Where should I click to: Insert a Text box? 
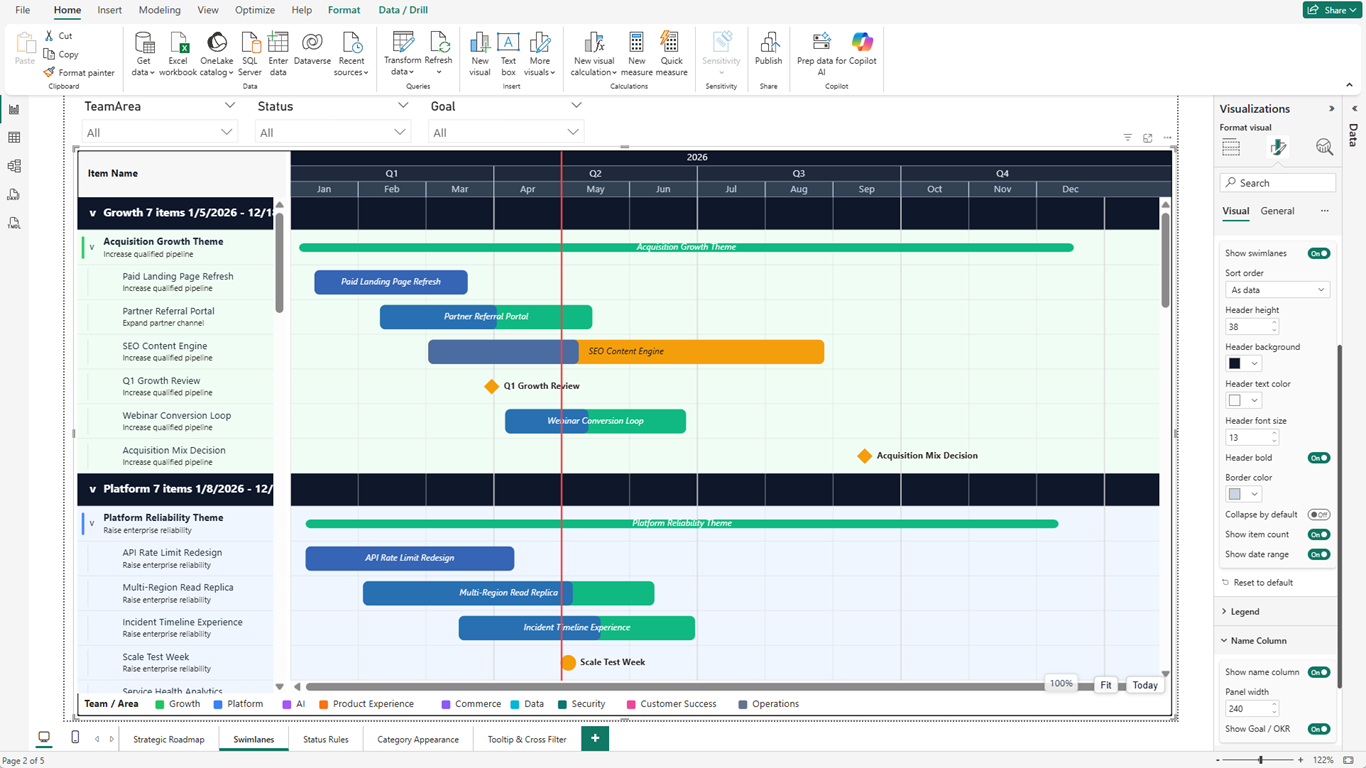[x=508, y=54]
